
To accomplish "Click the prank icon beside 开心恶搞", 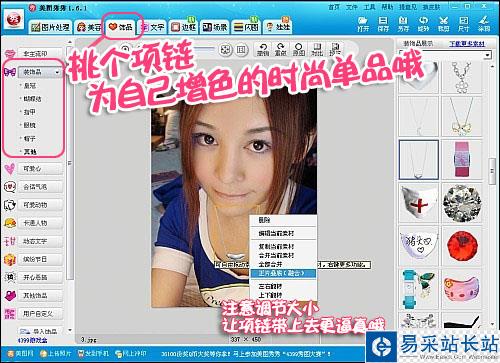I will pyautogui.click(x=10, y=277).
